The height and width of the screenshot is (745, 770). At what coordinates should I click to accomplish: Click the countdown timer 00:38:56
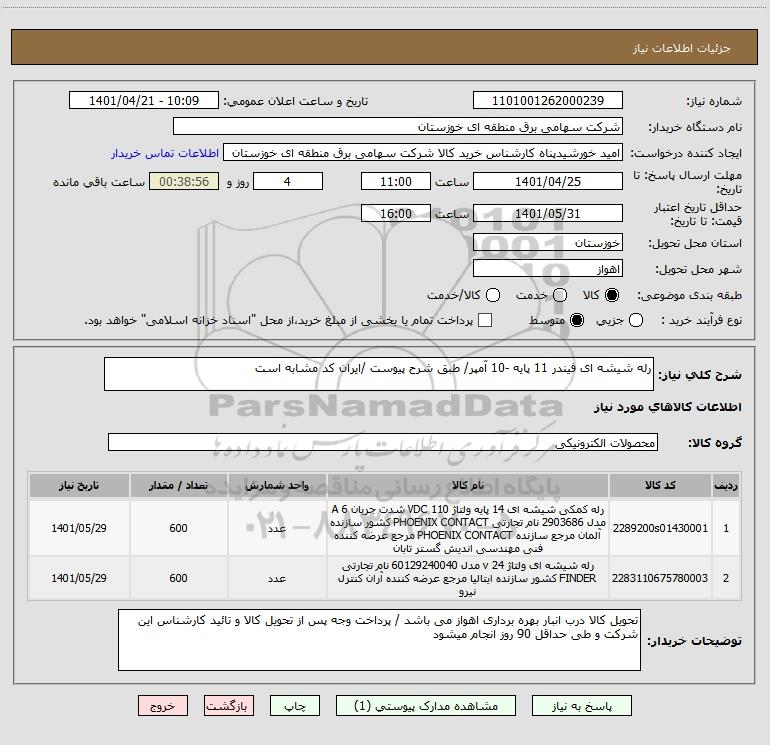tap(184, 182)
